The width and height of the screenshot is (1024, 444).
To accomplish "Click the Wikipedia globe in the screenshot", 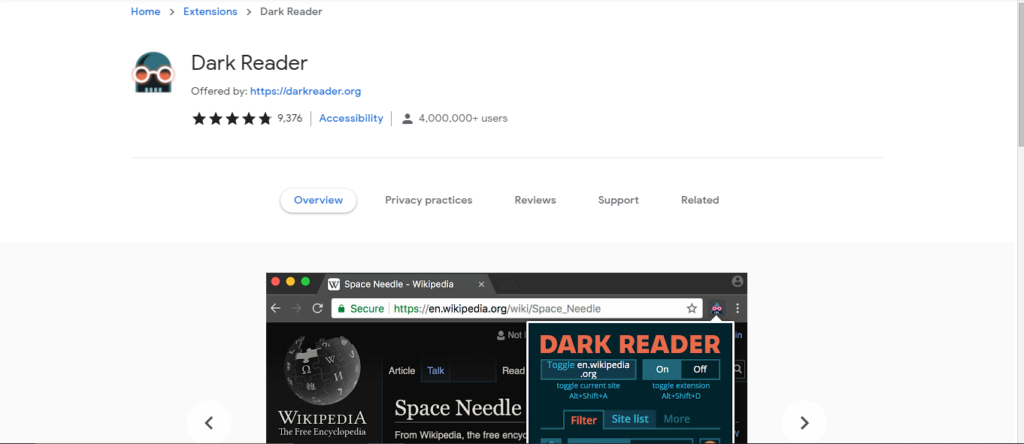I will click(324, 372).
